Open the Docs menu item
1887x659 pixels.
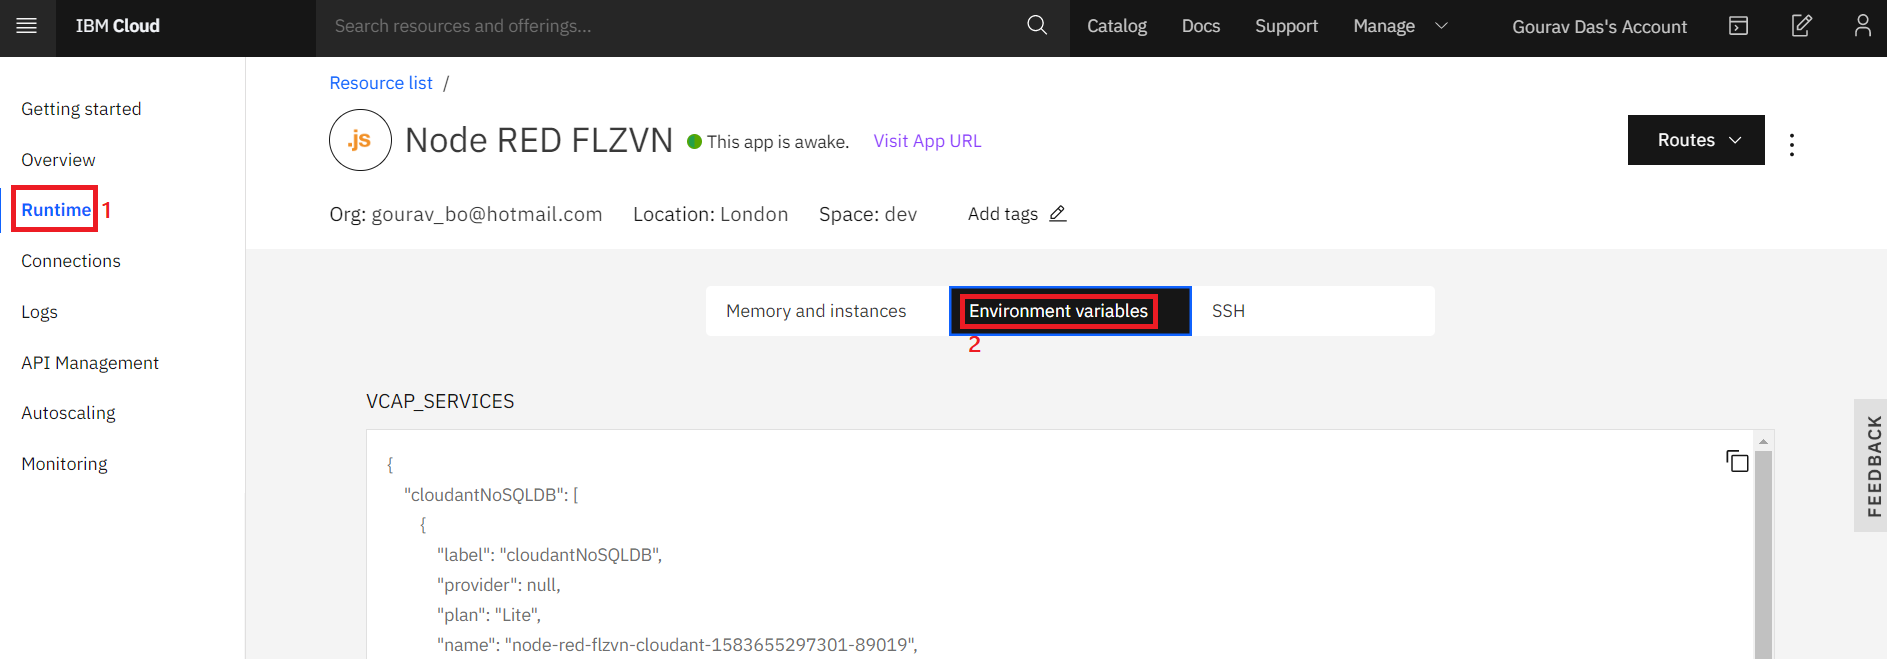[1201, 26]
